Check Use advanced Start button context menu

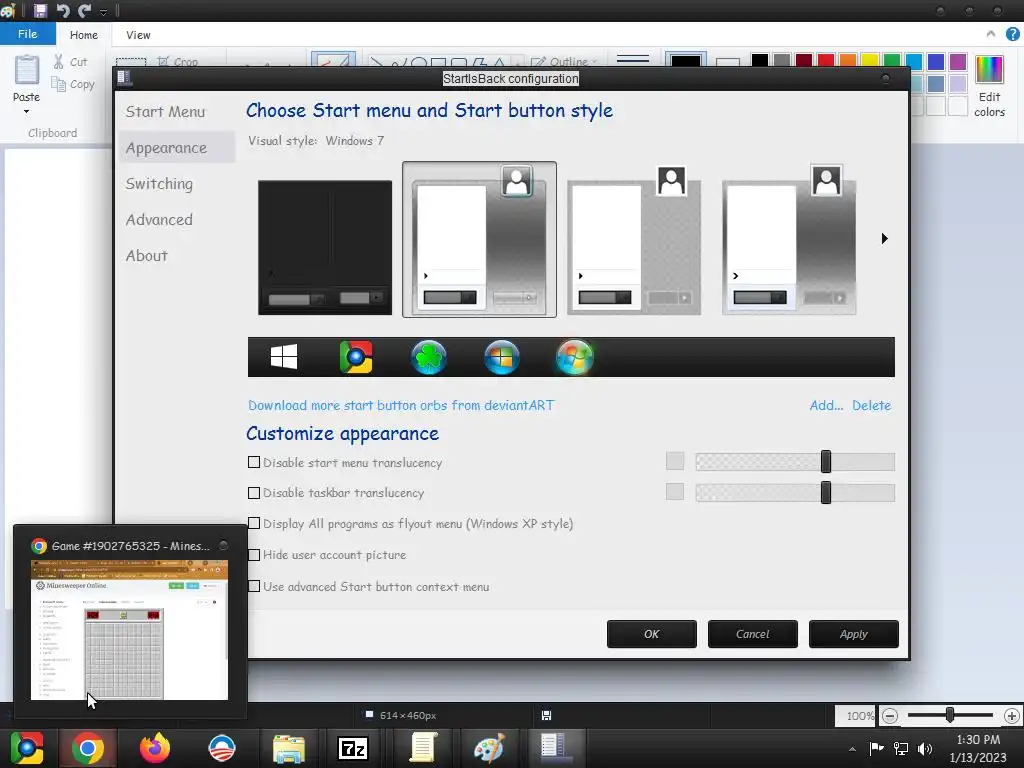point(254,586)
